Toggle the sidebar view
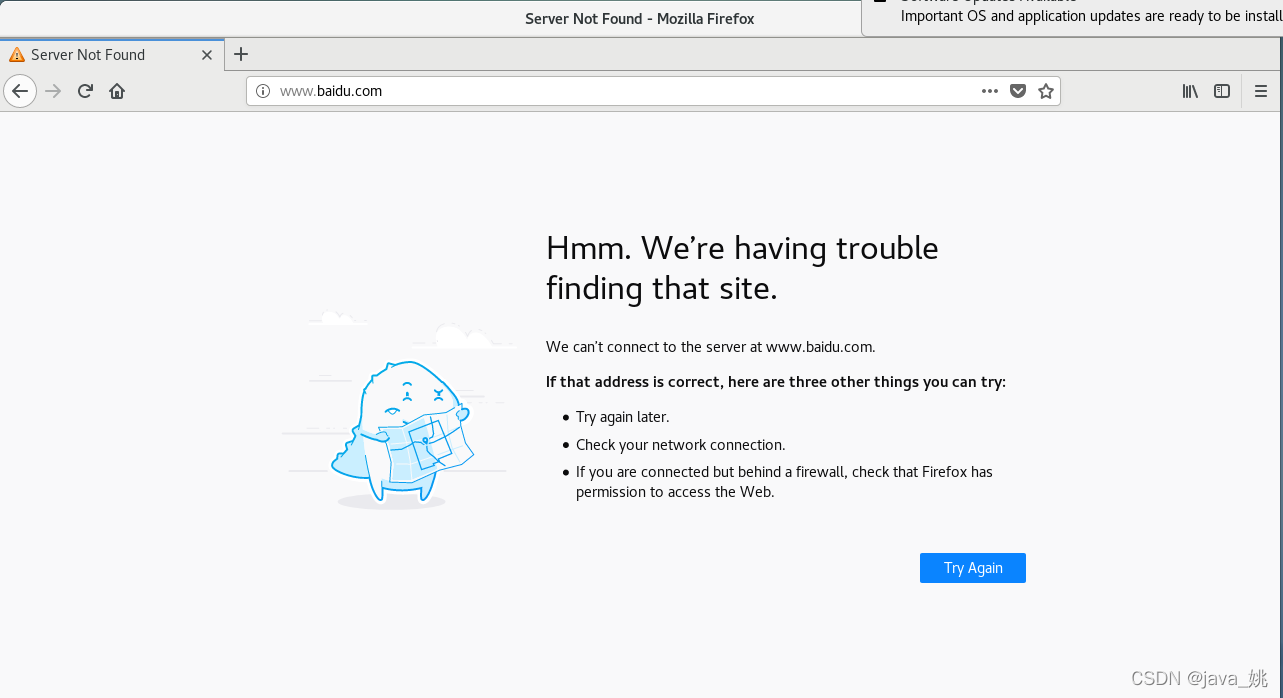 (x=1222, y=91)
